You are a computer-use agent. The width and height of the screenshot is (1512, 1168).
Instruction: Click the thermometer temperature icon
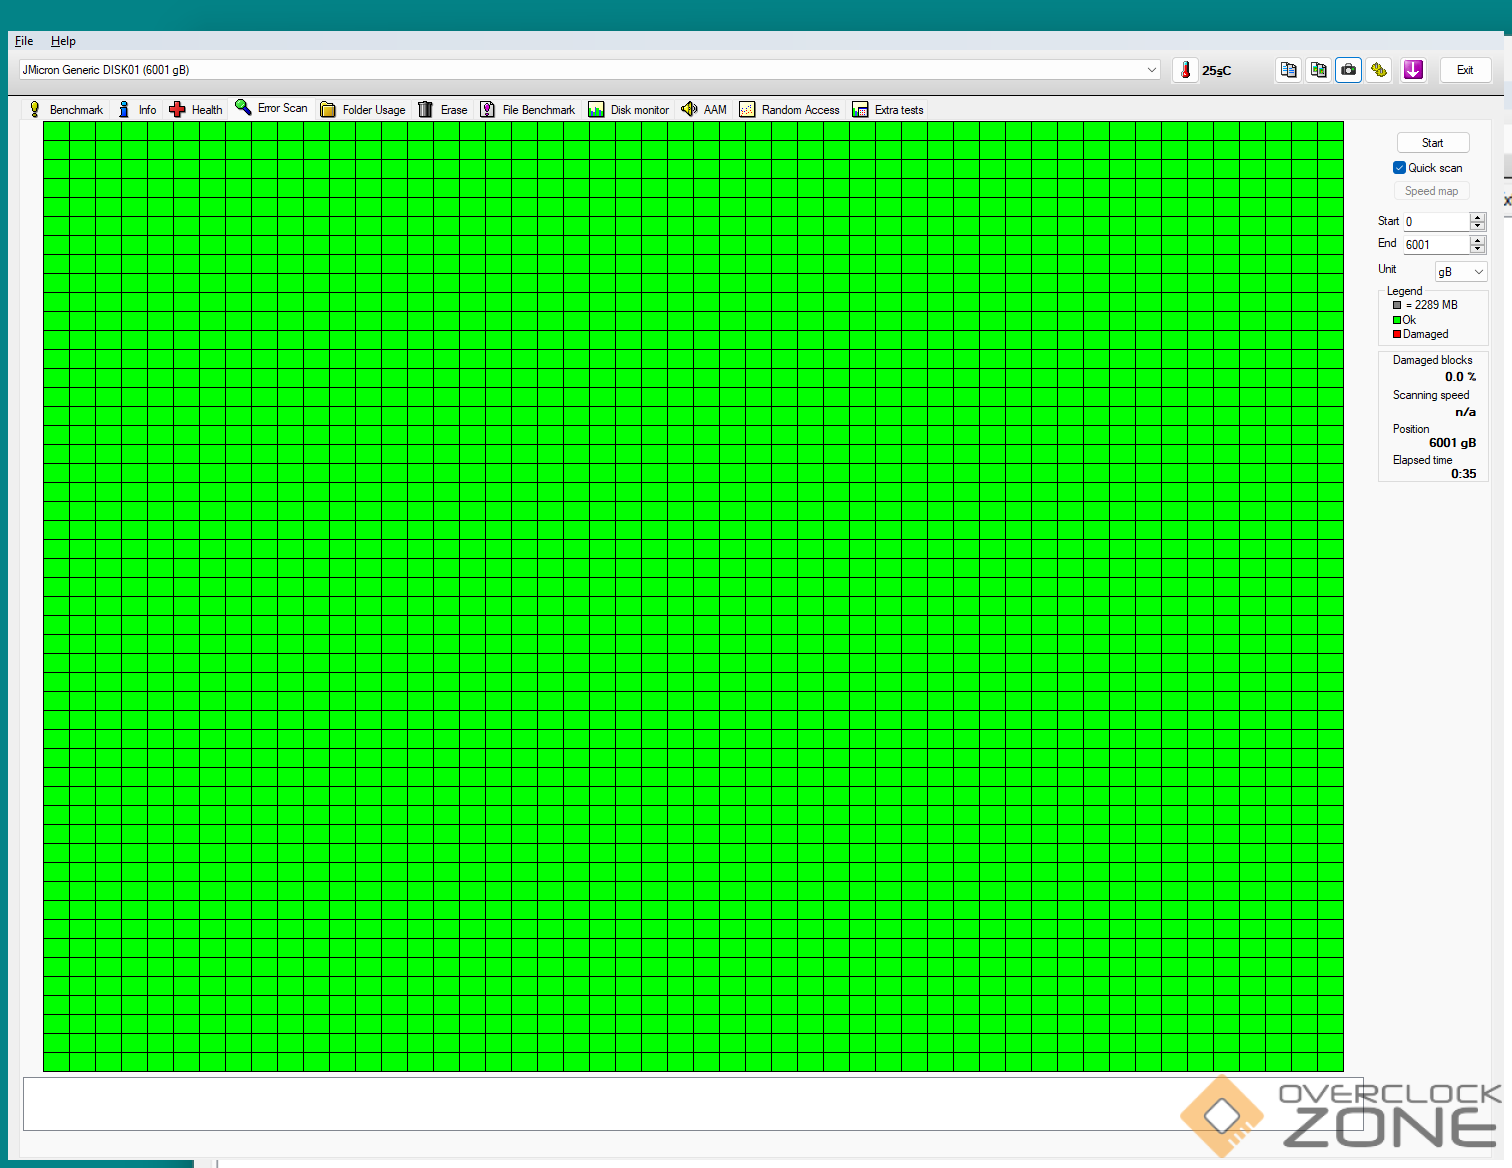pyautogui.click(x=1185, y=70)
